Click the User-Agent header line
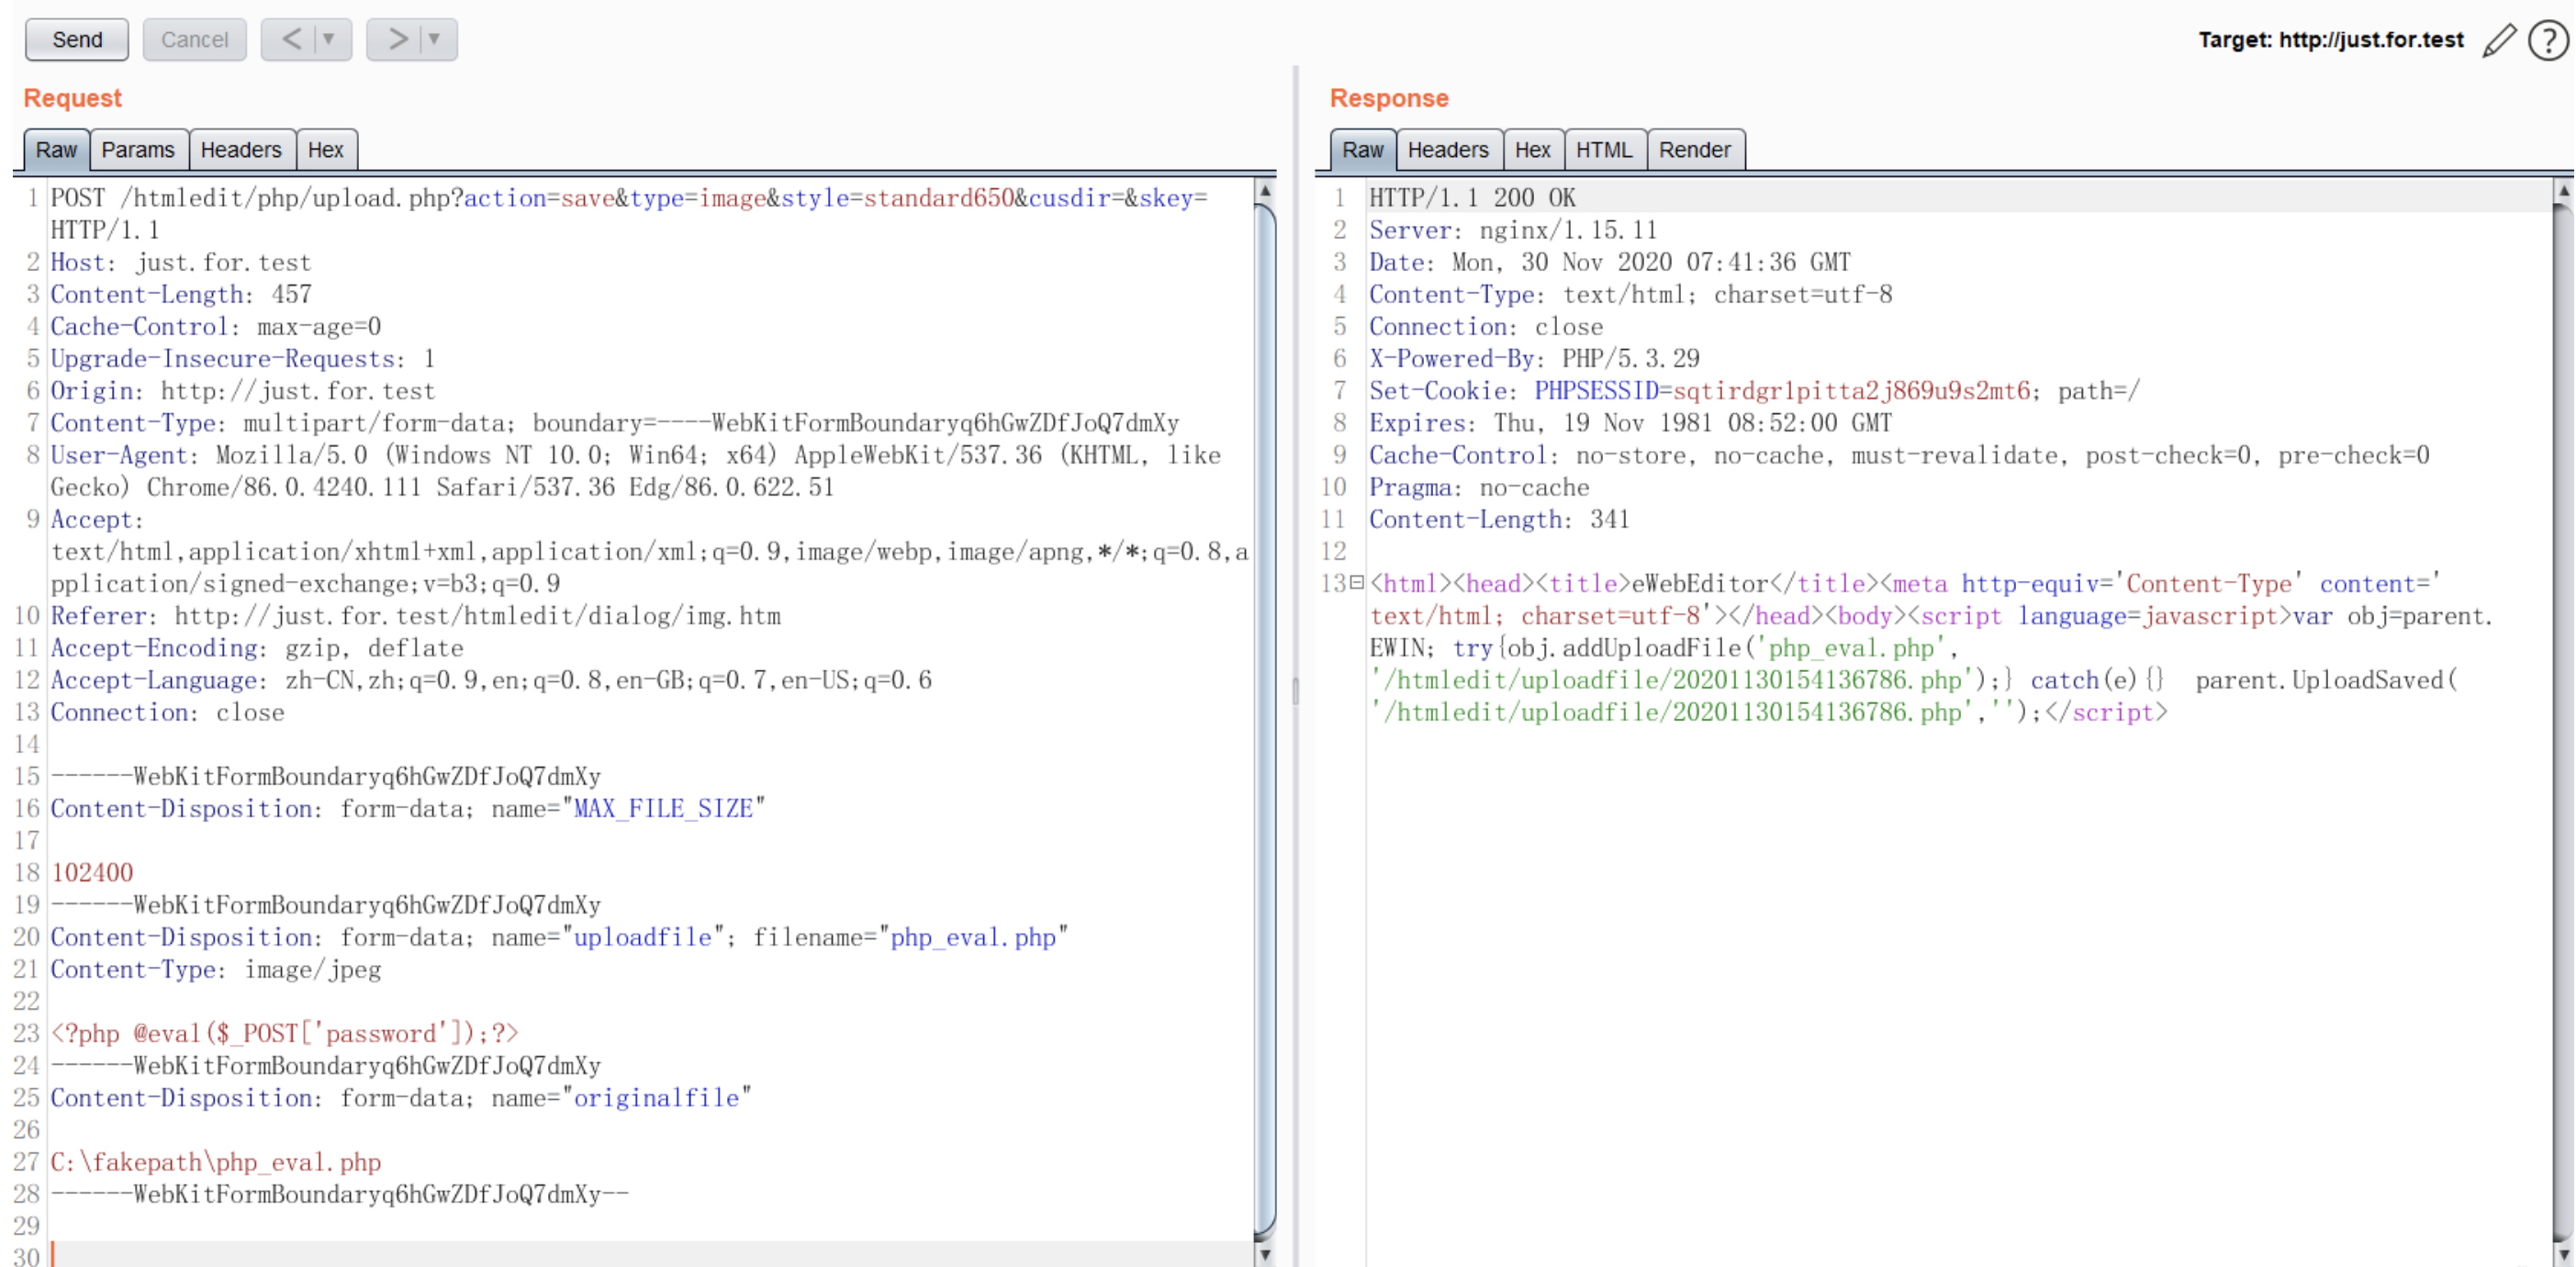The width and height of the screenshot is (2576, 1267). tap(636, 471)
